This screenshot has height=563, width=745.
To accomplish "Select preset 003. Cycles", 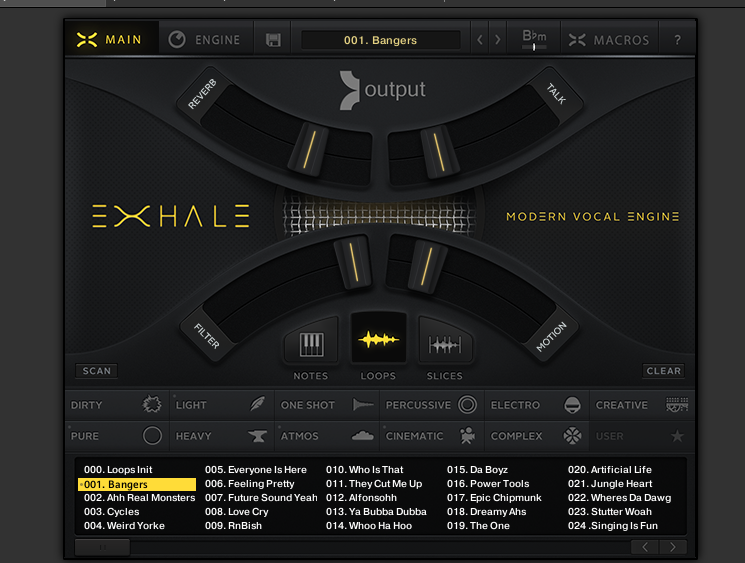I will [112, 512].
